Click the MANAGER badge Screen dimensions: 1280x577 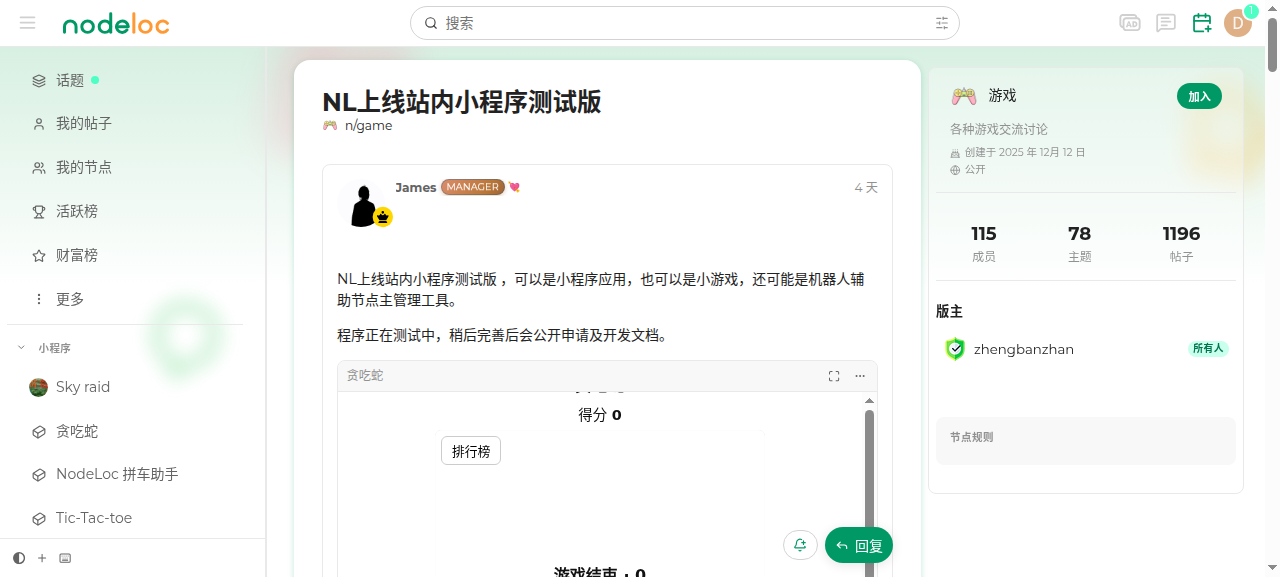pos(472,187)
